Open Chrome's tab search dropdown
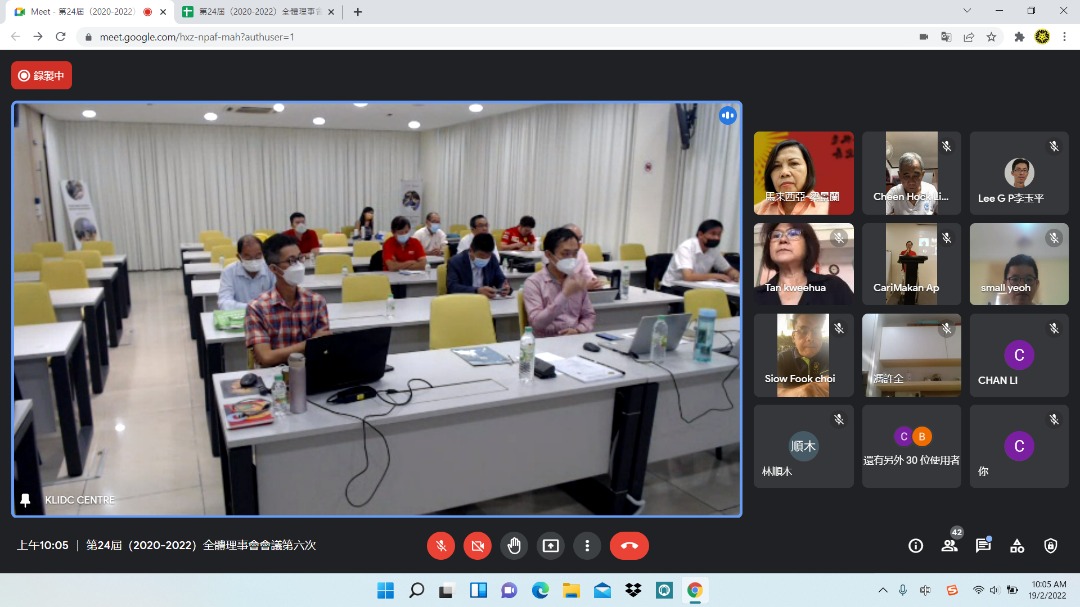Screen dimensions: 1080x607 click(x=966, y=11)
